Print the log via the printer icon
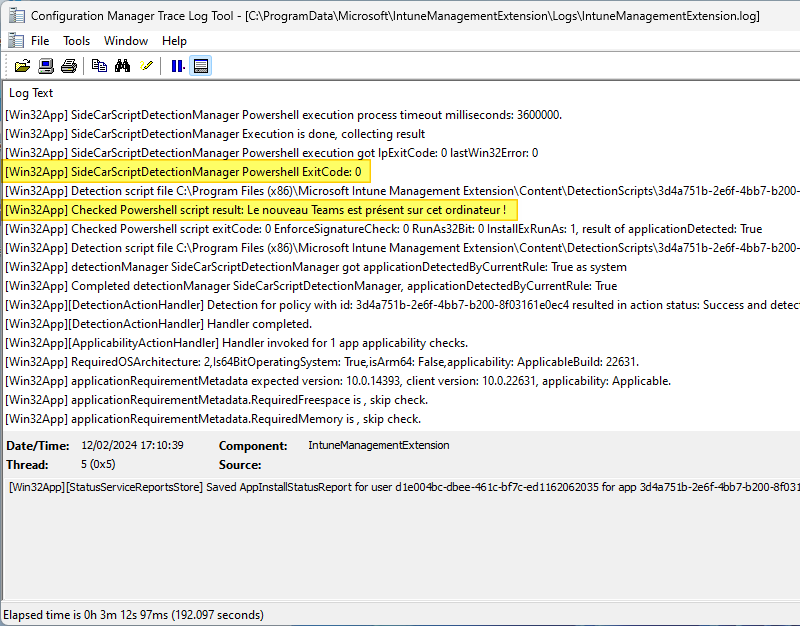The height and width of the screenshot is (626, 800). pos(69,66)
